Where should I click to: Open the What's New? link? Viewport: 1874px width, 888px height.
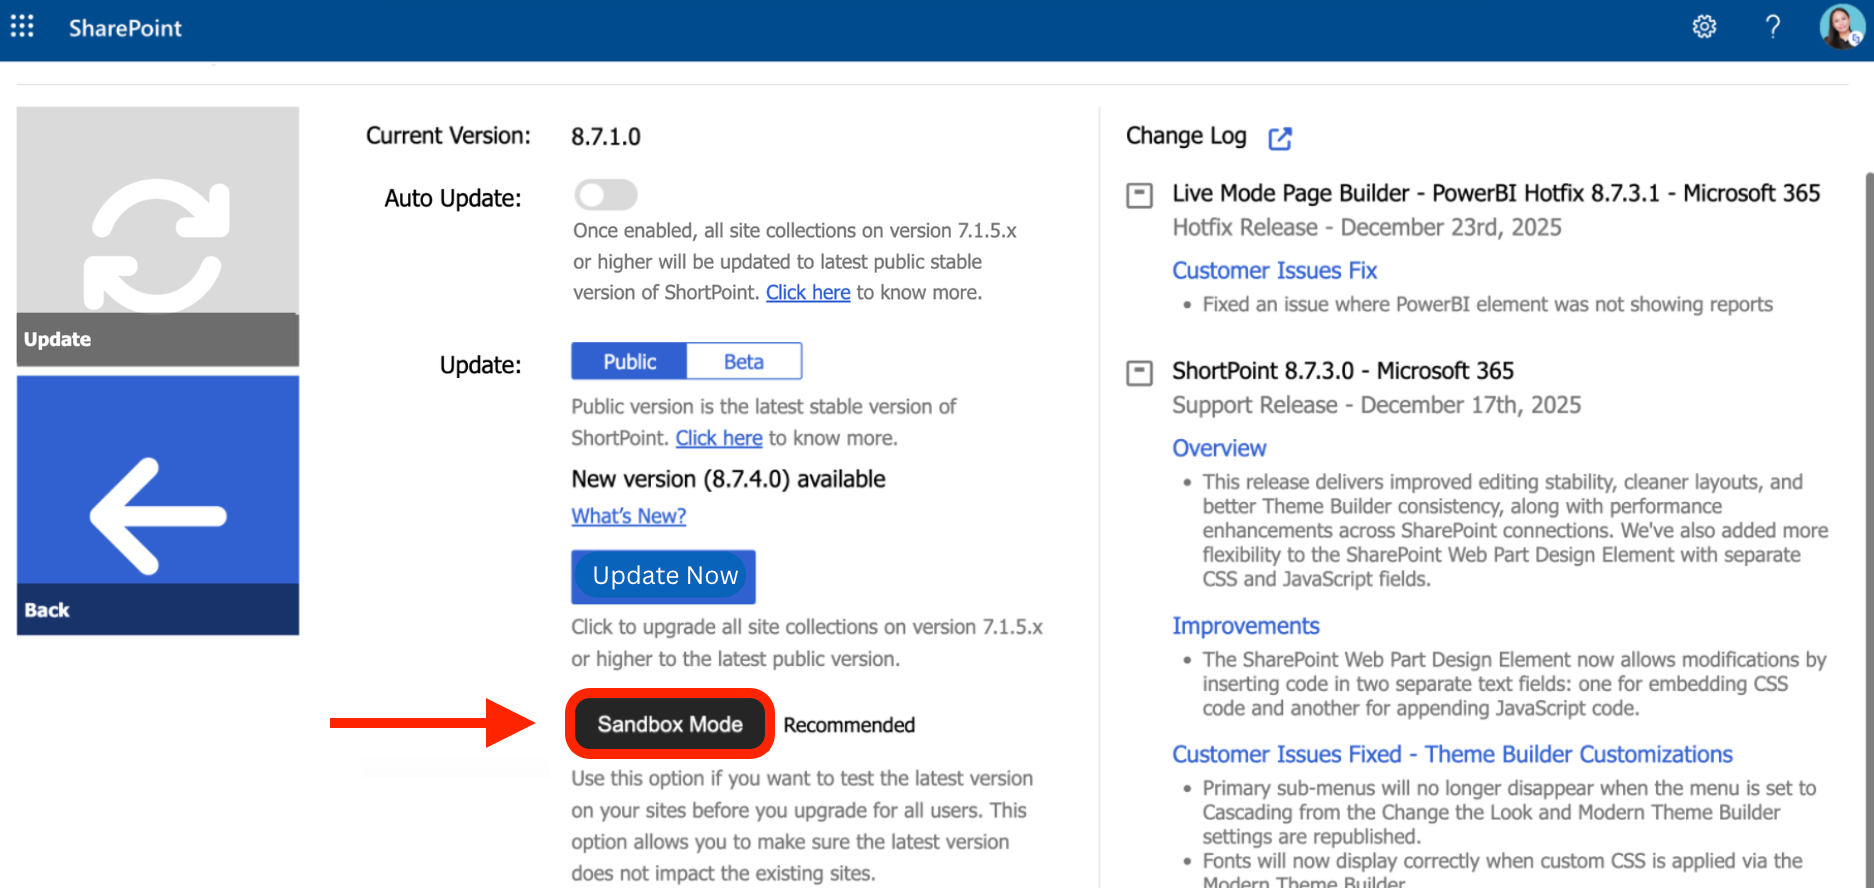tap(629, 516)
